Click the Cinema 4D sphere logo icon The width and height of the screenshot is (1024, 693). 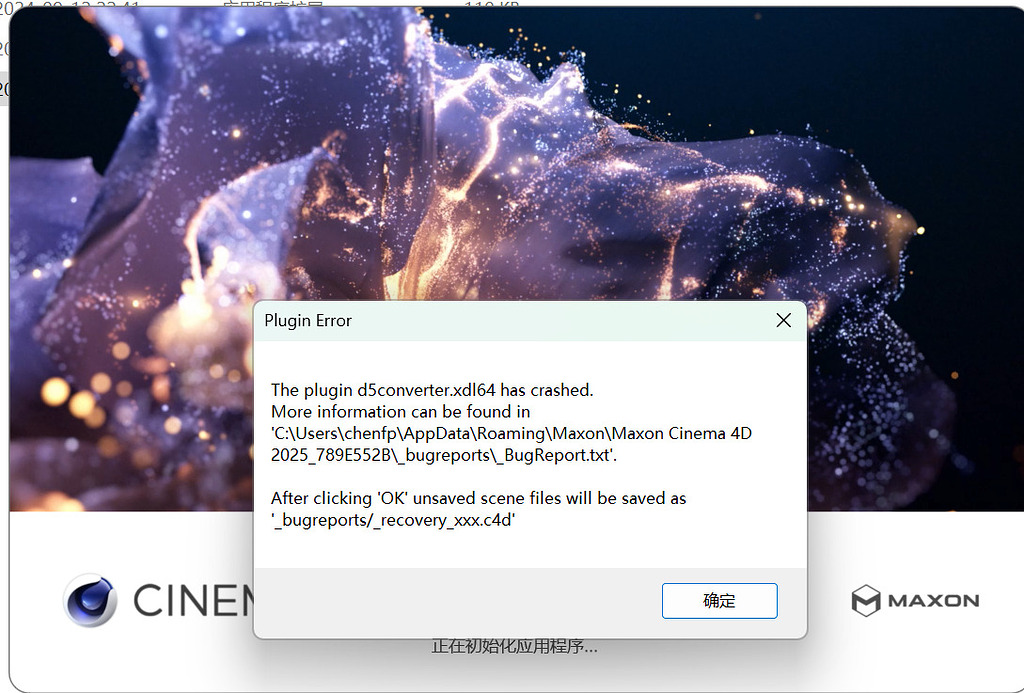[90, 600]
